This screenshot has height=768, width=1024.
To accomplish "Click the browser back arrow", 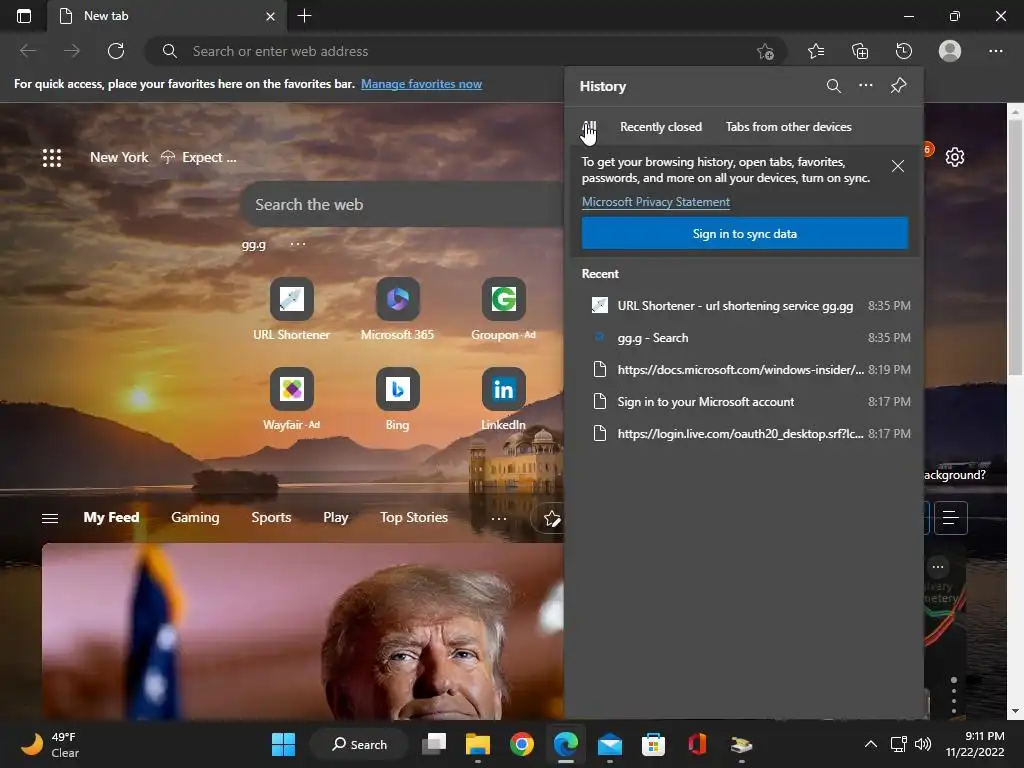I will (x=28, y=51).
